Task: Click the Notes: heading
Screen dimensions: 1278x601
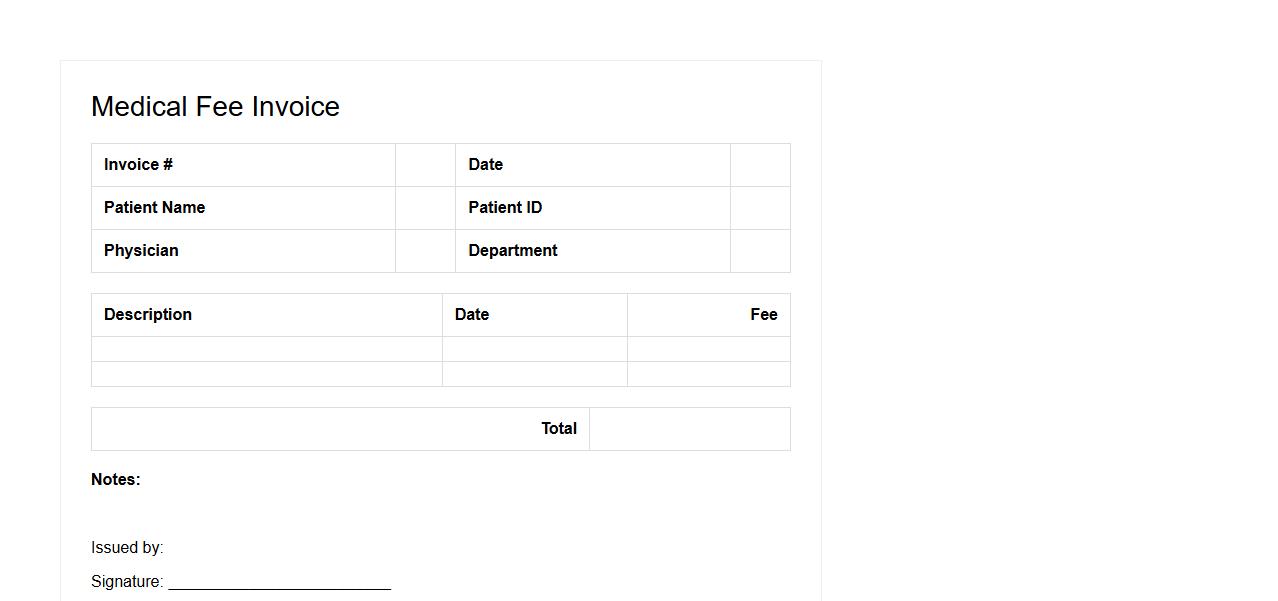Action: click(x=116, y=480)
